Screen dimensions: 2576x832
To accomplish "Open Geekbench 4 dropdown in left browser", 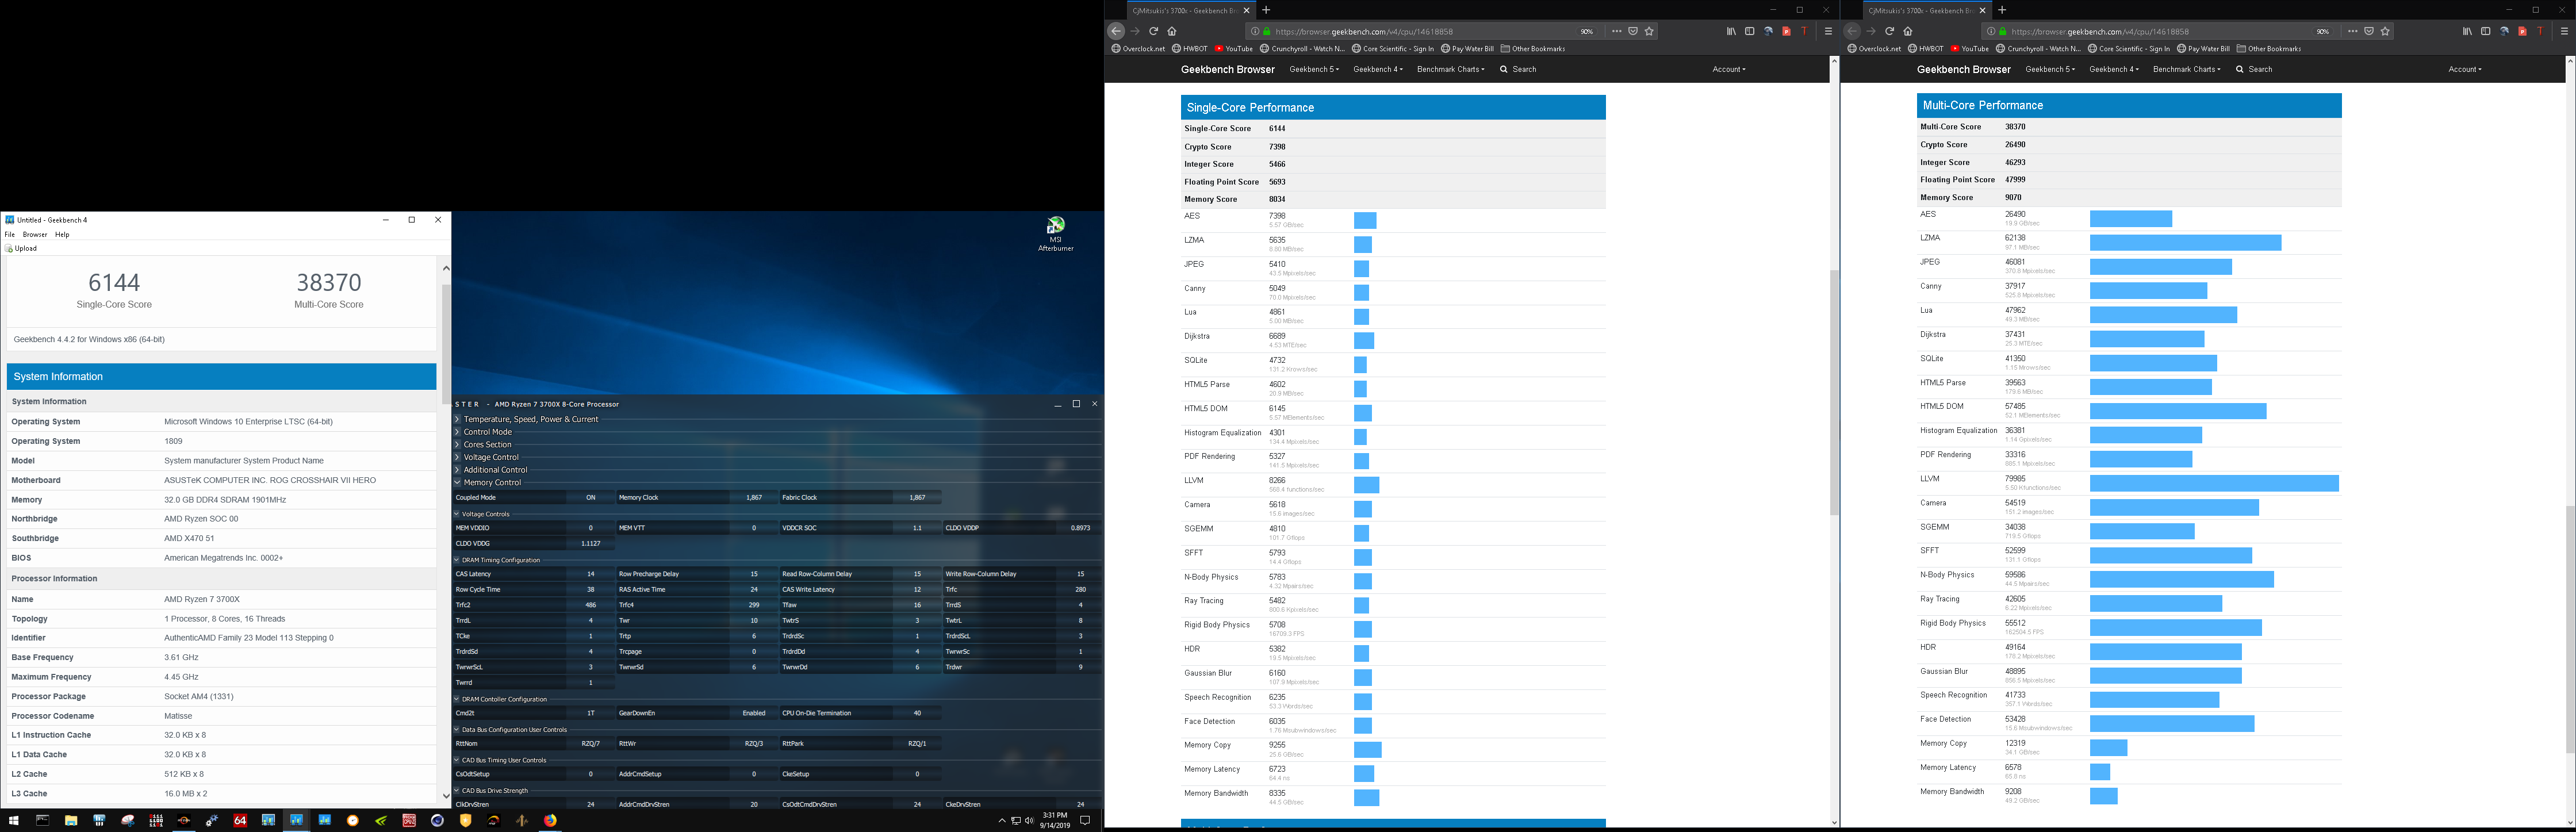I will coord(1378,69).
